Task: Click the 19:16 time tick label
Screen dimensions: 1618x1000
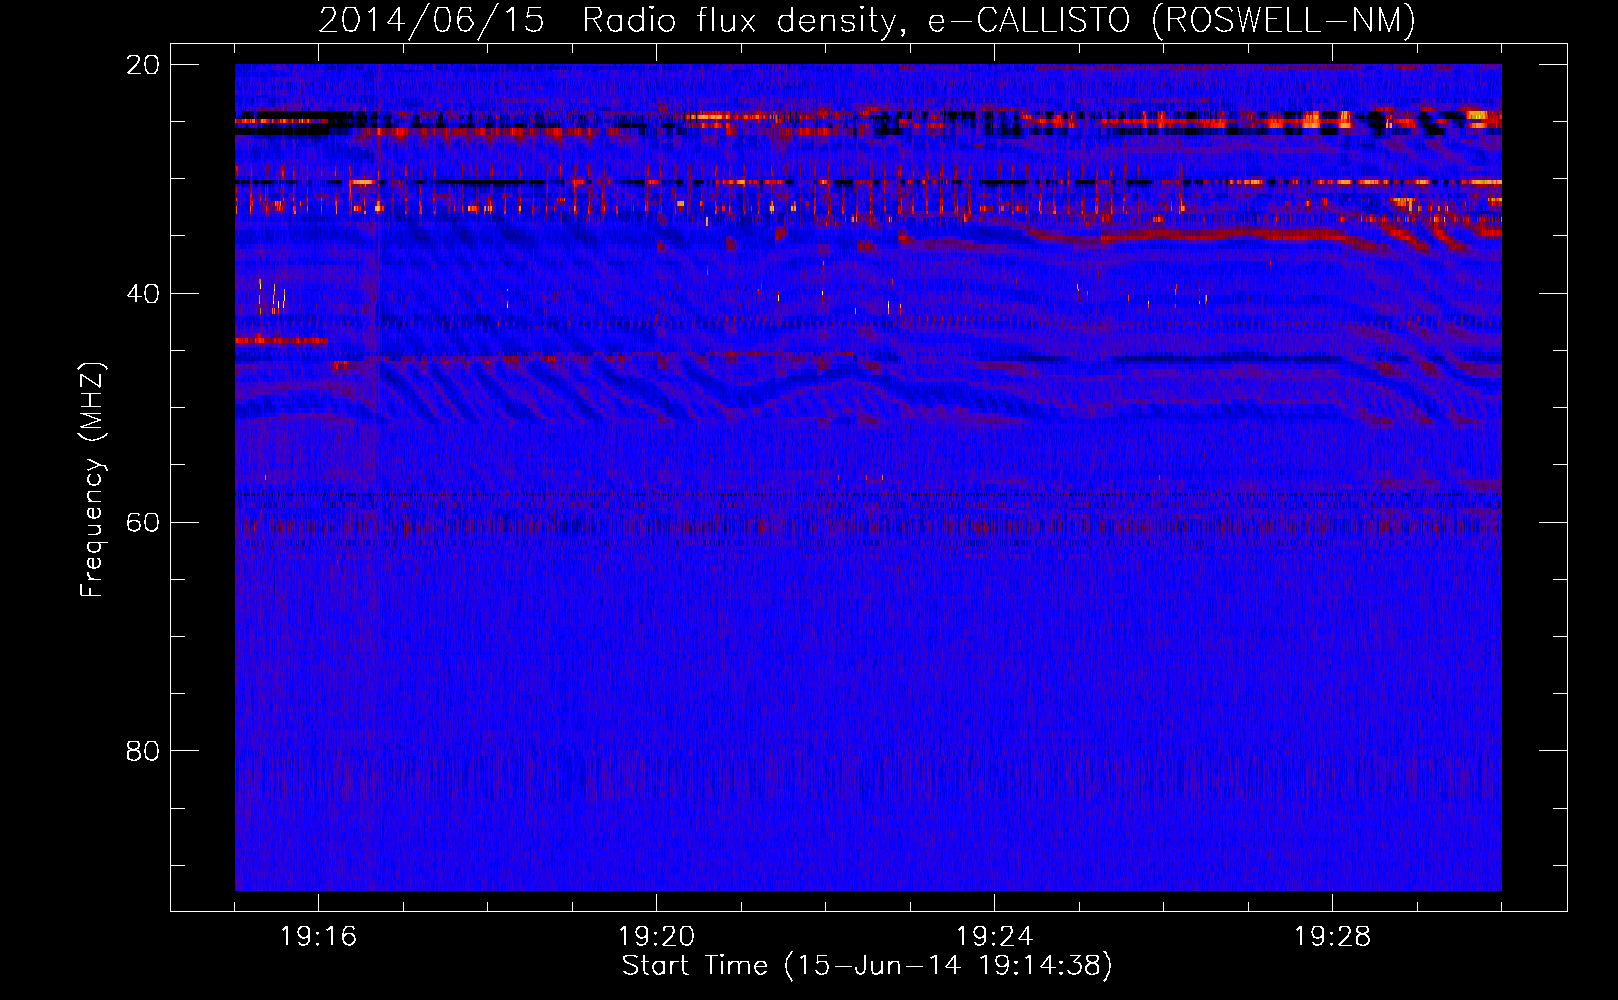Action: click(x=319, y=936)
